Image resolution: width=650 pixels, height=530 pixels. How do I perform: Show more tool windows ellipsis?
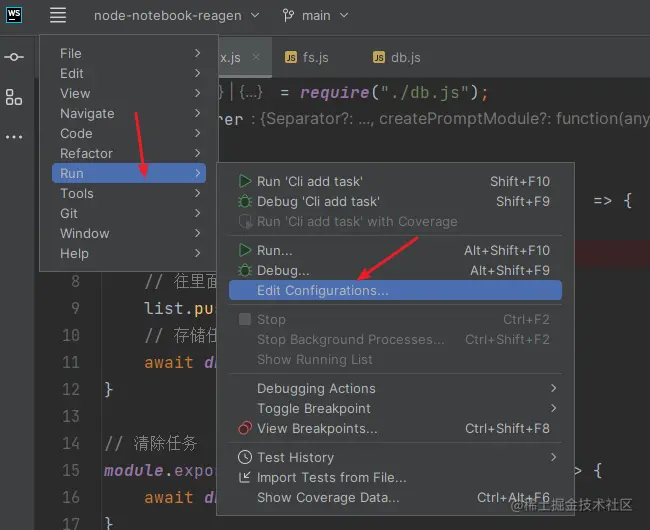click(14, 137)
